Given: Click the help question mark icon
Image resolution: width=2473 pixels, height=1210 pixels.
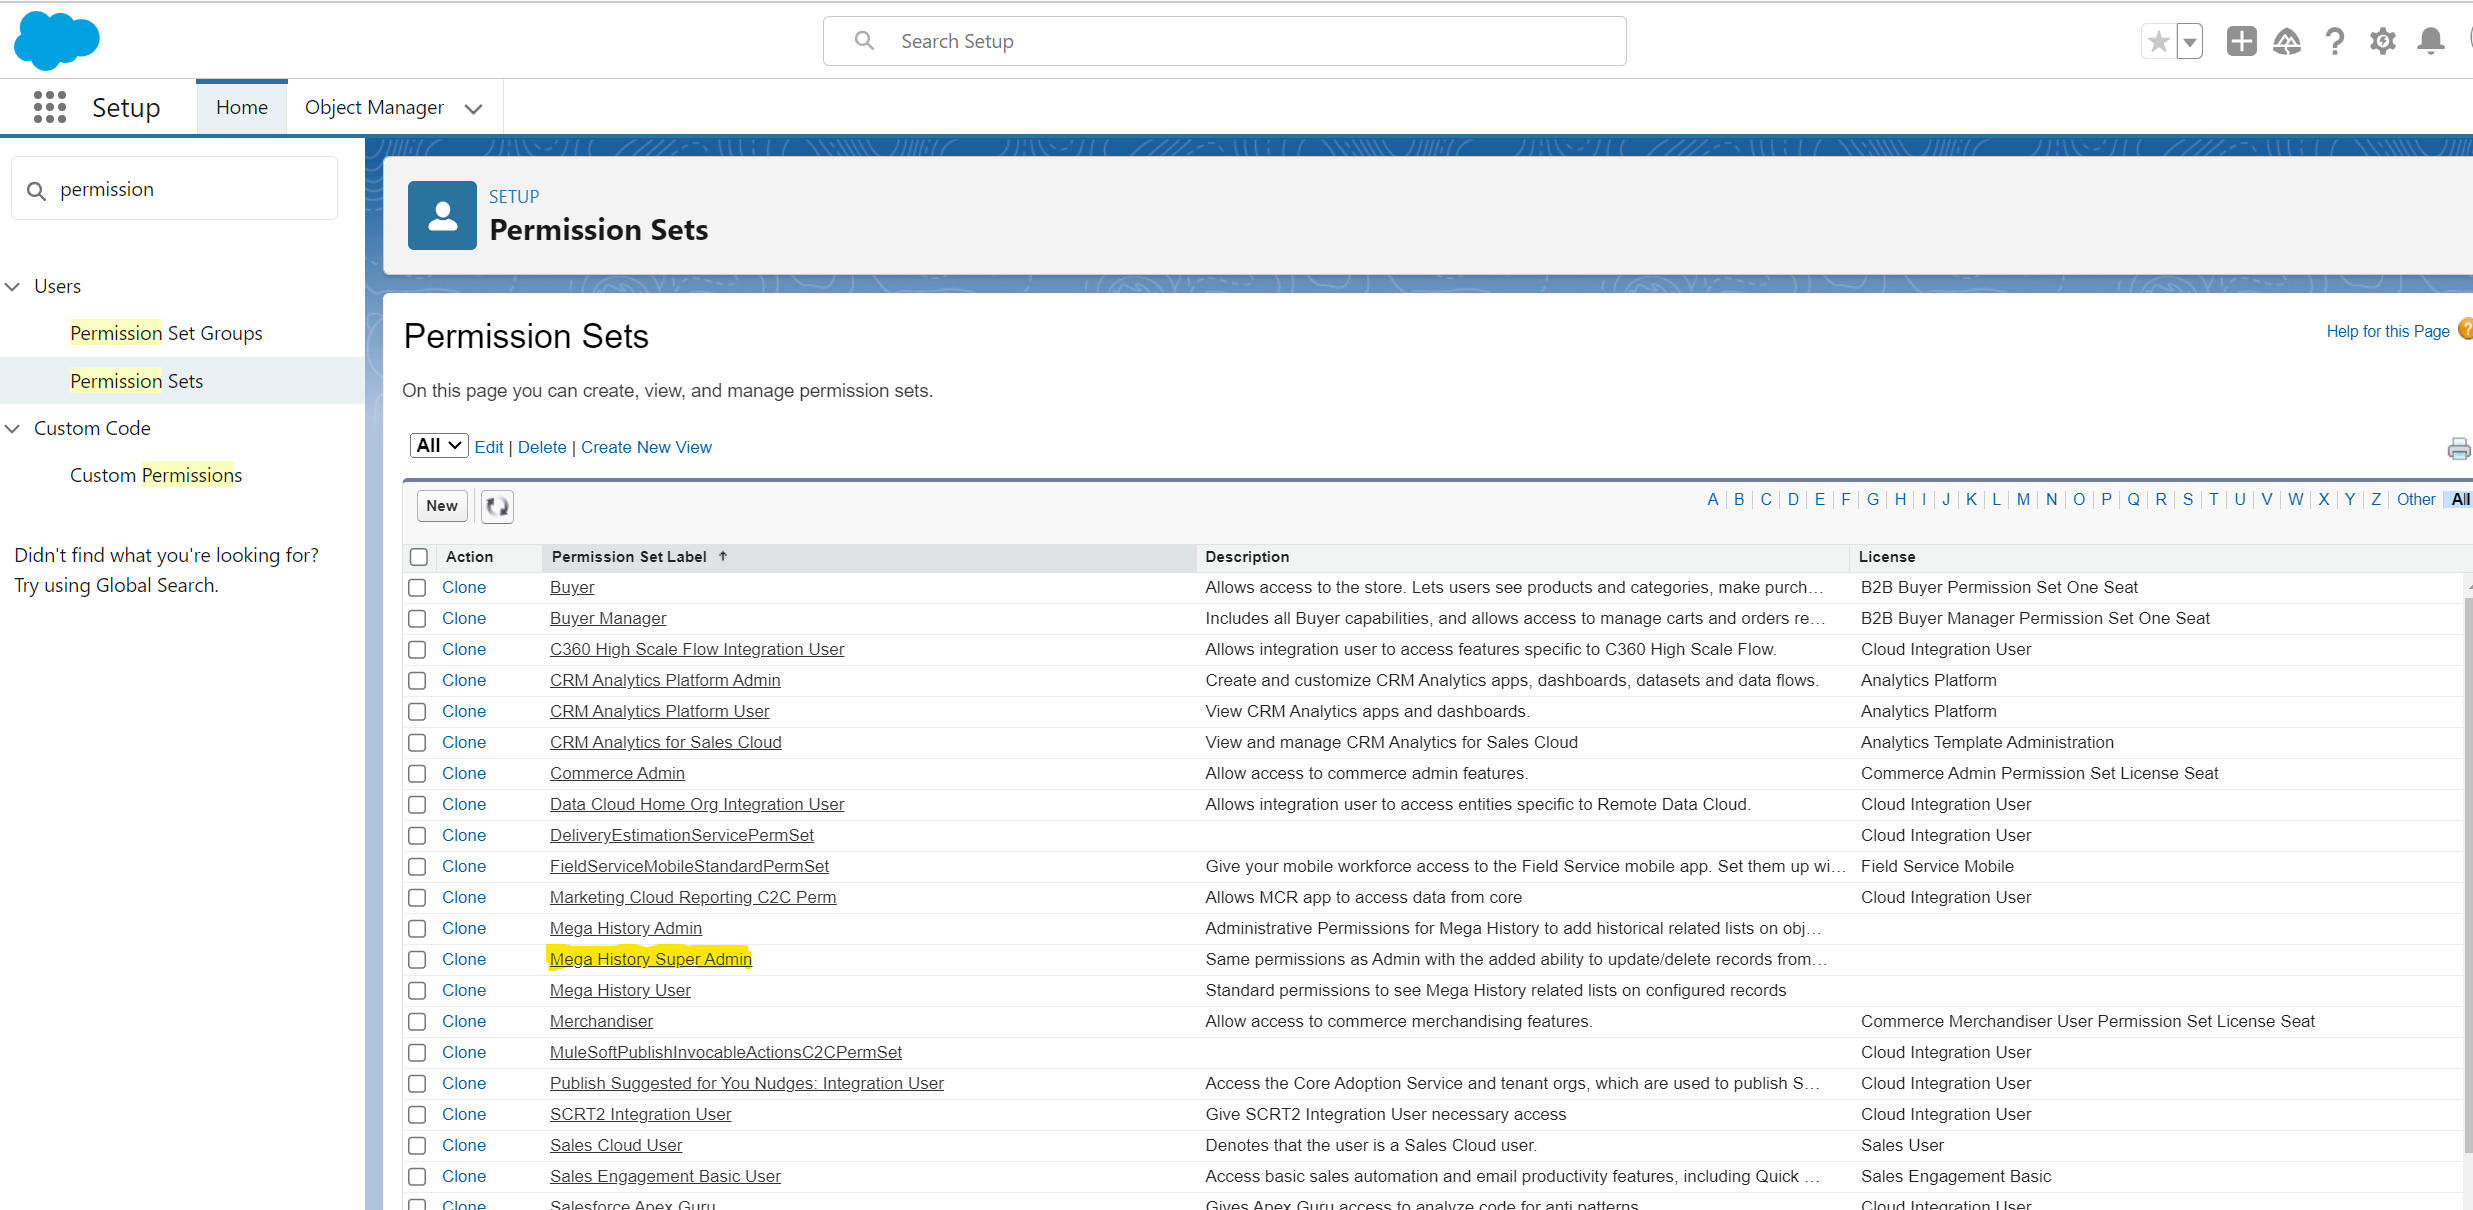Looking at the screenshot, I should [2335, 41].
